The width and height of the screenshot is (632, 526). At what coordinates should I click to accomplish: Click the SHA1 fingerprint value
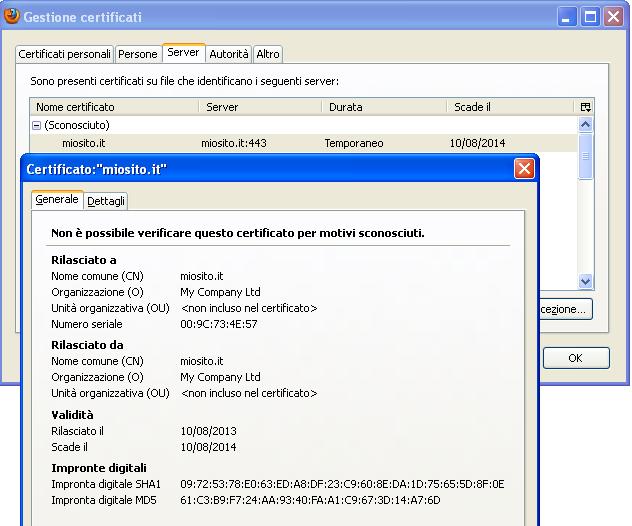(x=342, y=484)
